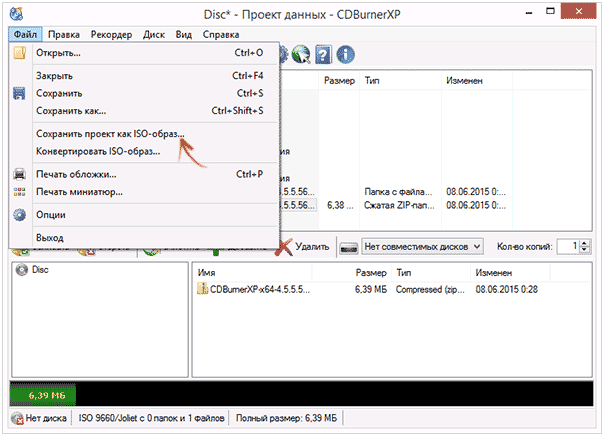Click the open folder icon beside Открыть

20,53
